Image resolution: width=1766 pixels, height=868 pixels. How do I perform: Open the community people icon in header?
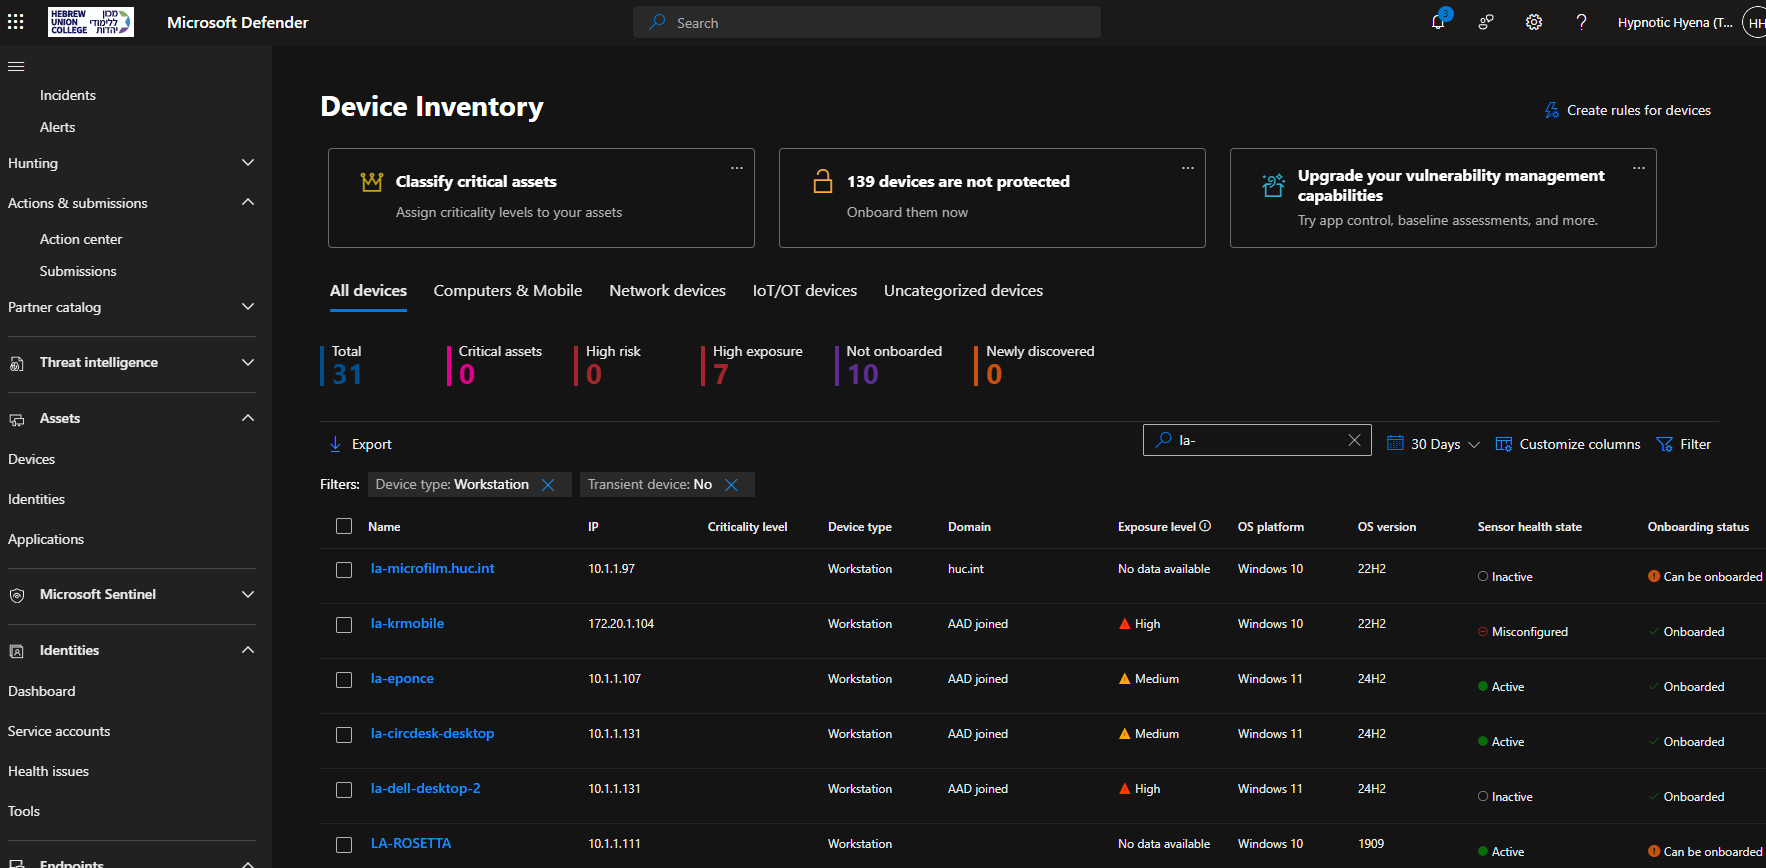[x=1486, y=22]
